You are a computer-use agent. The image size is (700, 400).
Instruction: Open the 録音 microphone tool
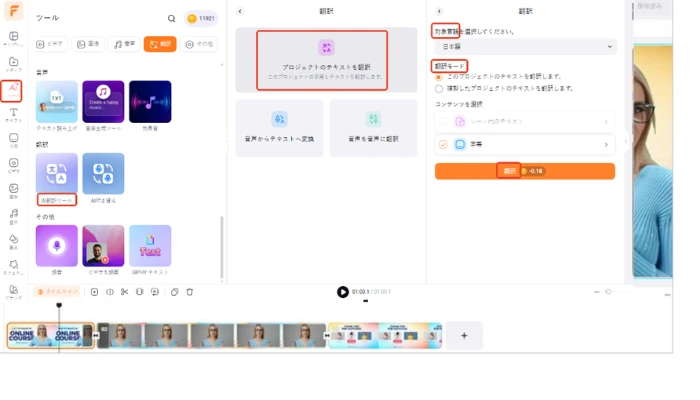(57, 246)
